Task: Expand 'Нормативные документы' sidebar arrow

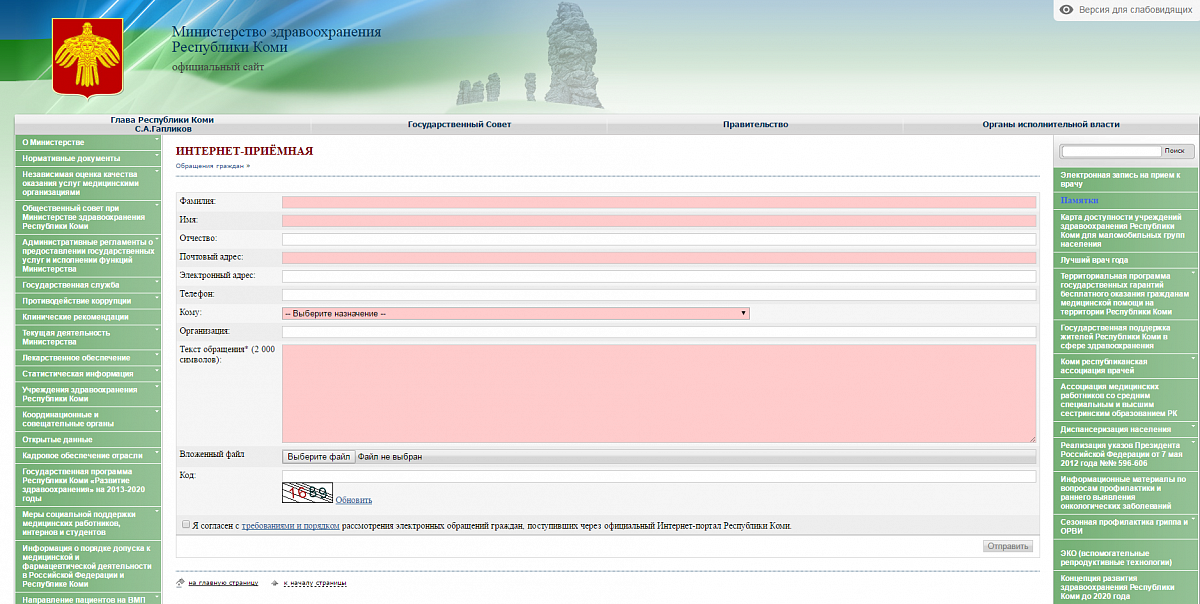Action: (157, 155)
